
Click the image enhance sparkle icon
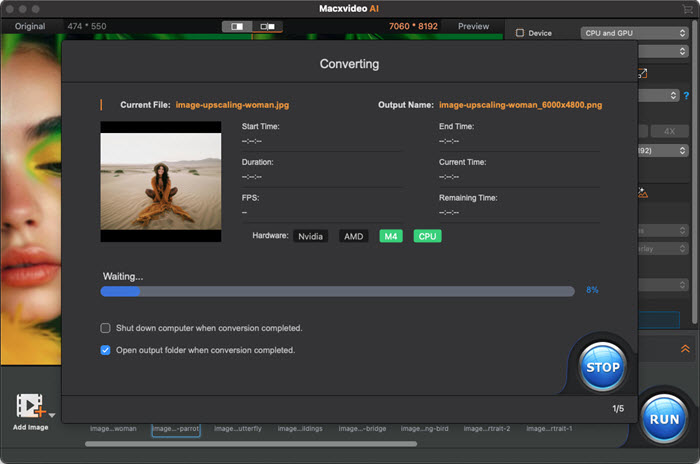[642, 193]
